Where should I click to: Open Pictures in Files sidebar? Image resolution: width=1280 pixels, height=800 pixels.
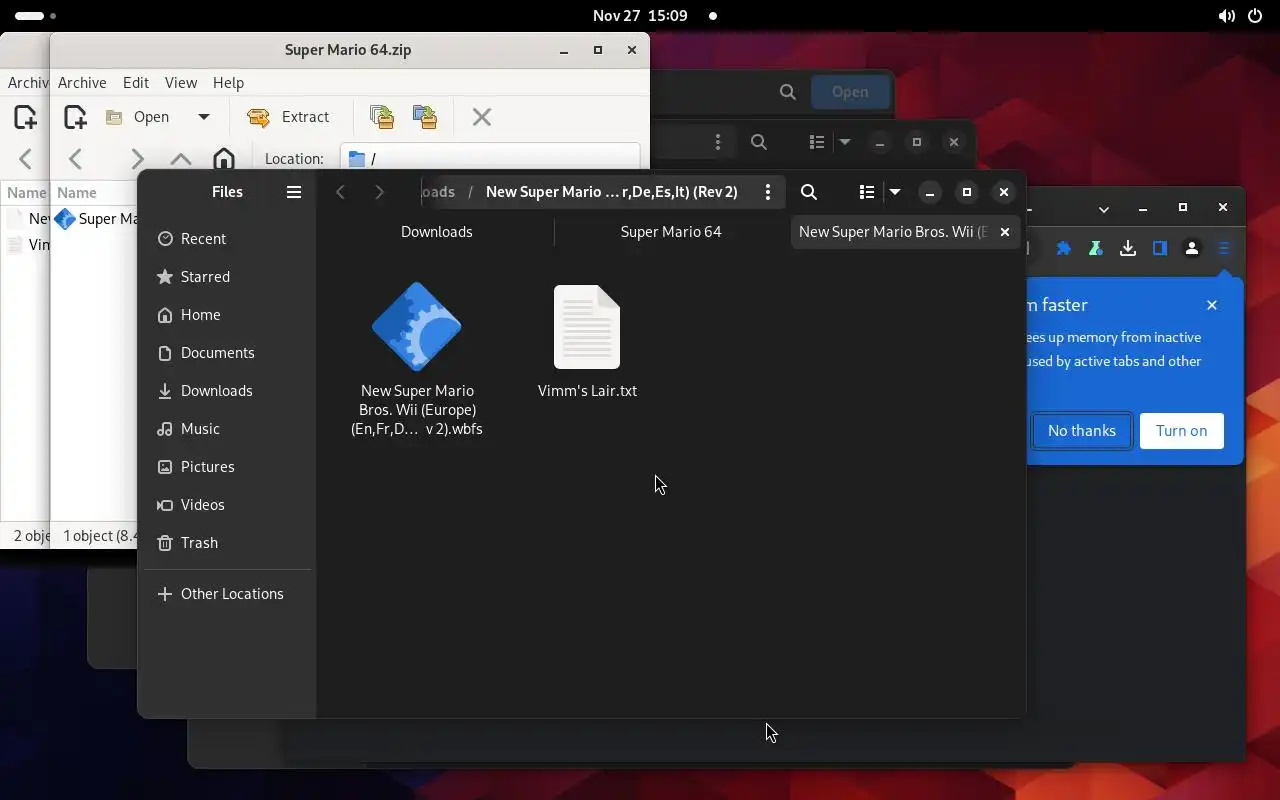(x=227, y=467)
